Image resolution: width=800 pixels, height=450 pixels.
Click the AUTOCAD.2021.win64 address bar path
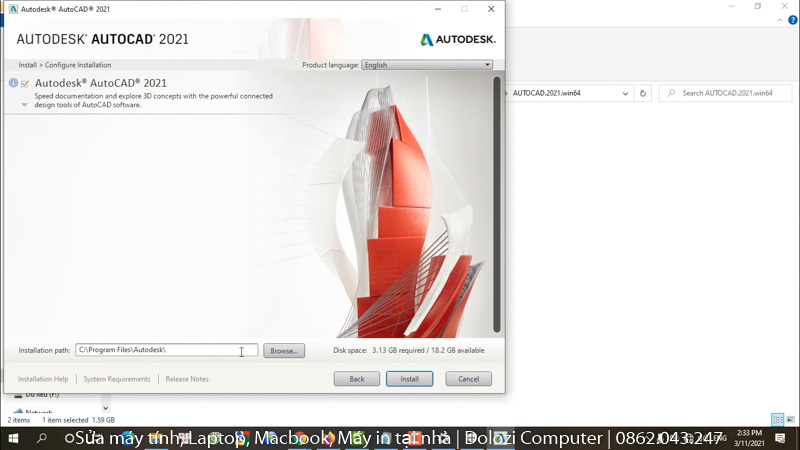pos(546,93)
